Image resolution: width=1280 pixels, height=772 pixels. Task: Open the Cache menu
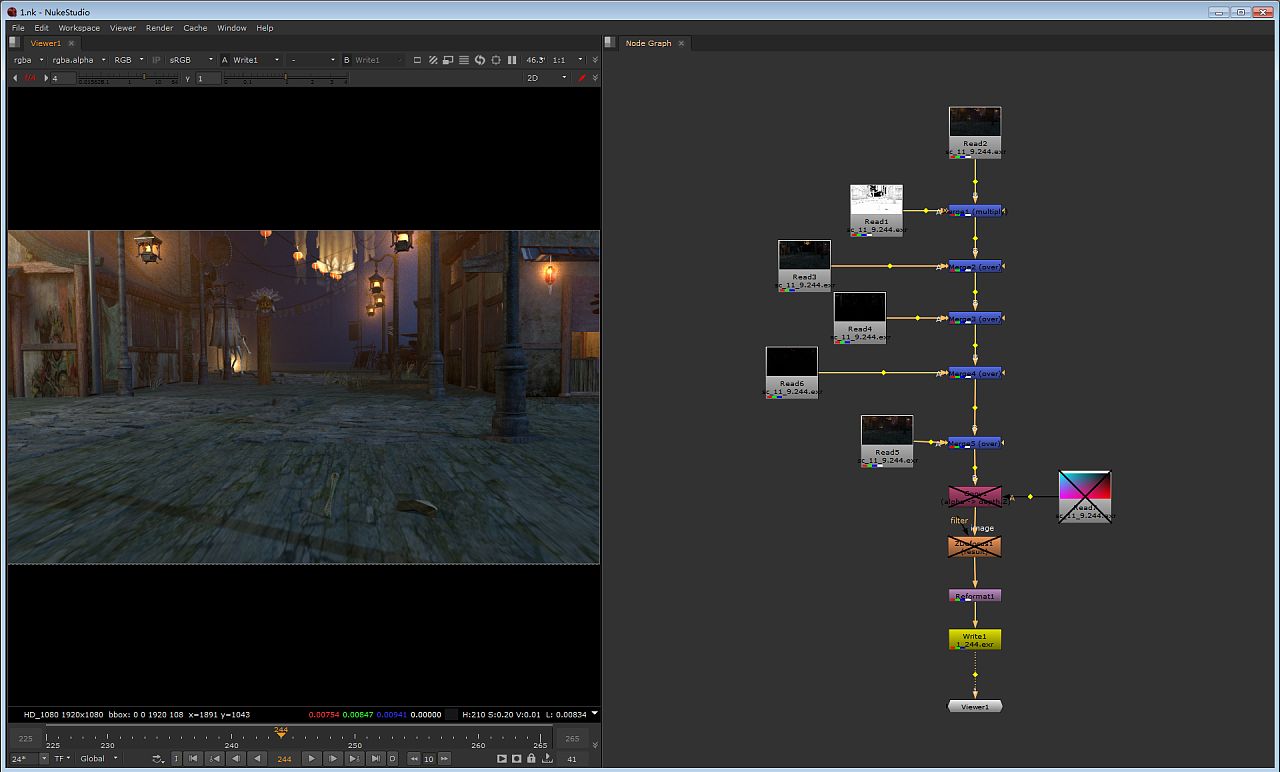click(195, 28)
